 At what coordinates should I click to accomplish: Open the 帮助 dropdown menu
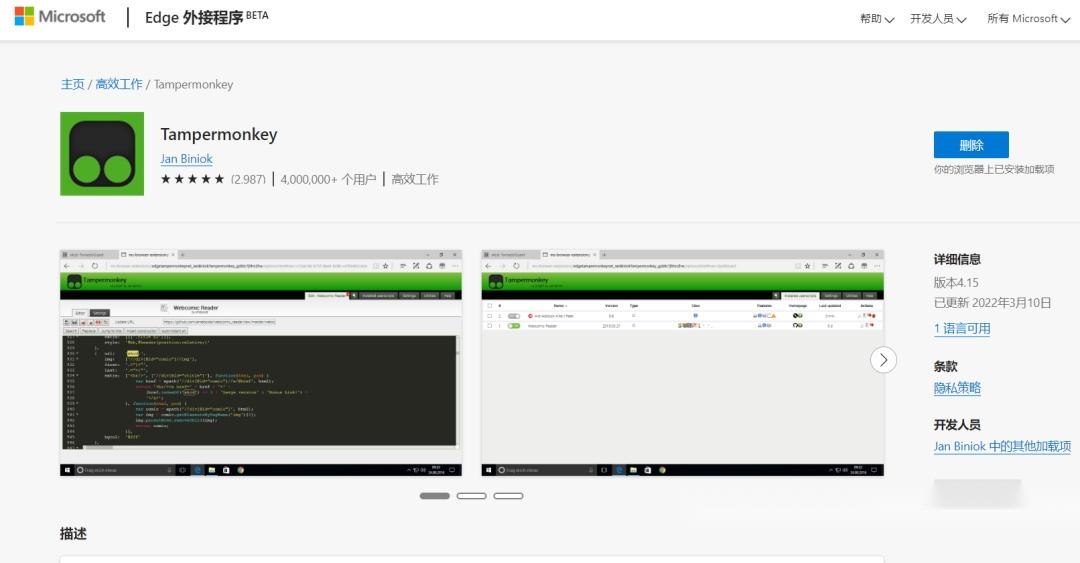pyautogui.click(x=876, y=19)
